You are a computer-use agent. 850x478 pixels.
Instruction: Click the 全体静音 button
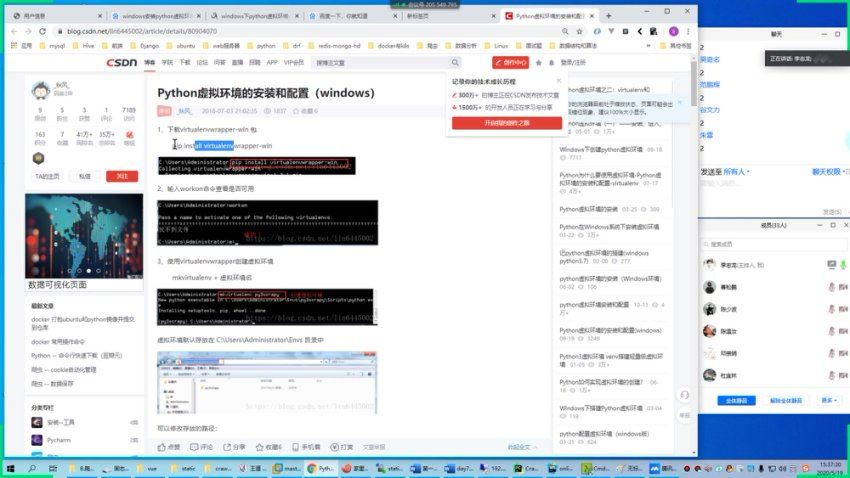pos(736,401)
